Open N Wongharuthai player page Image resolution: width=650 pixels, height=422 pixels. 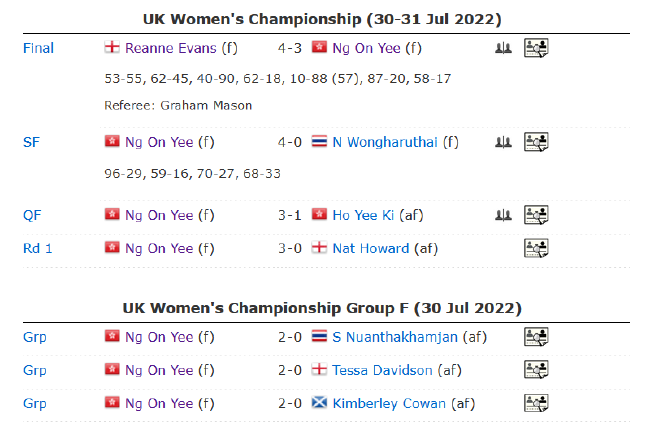tap(385, 142)
